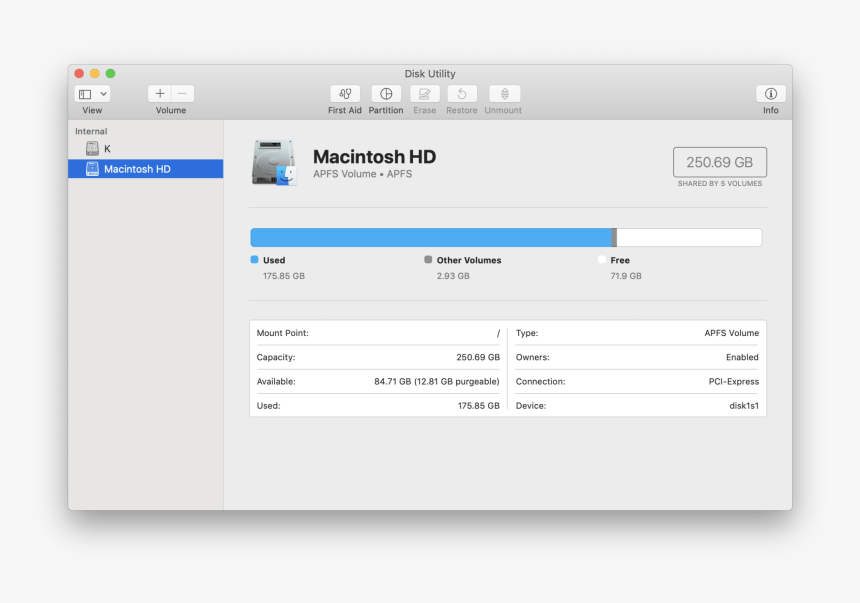Unmount the selected volume
This screenshot has width=860, height=603.
[503, 97]
